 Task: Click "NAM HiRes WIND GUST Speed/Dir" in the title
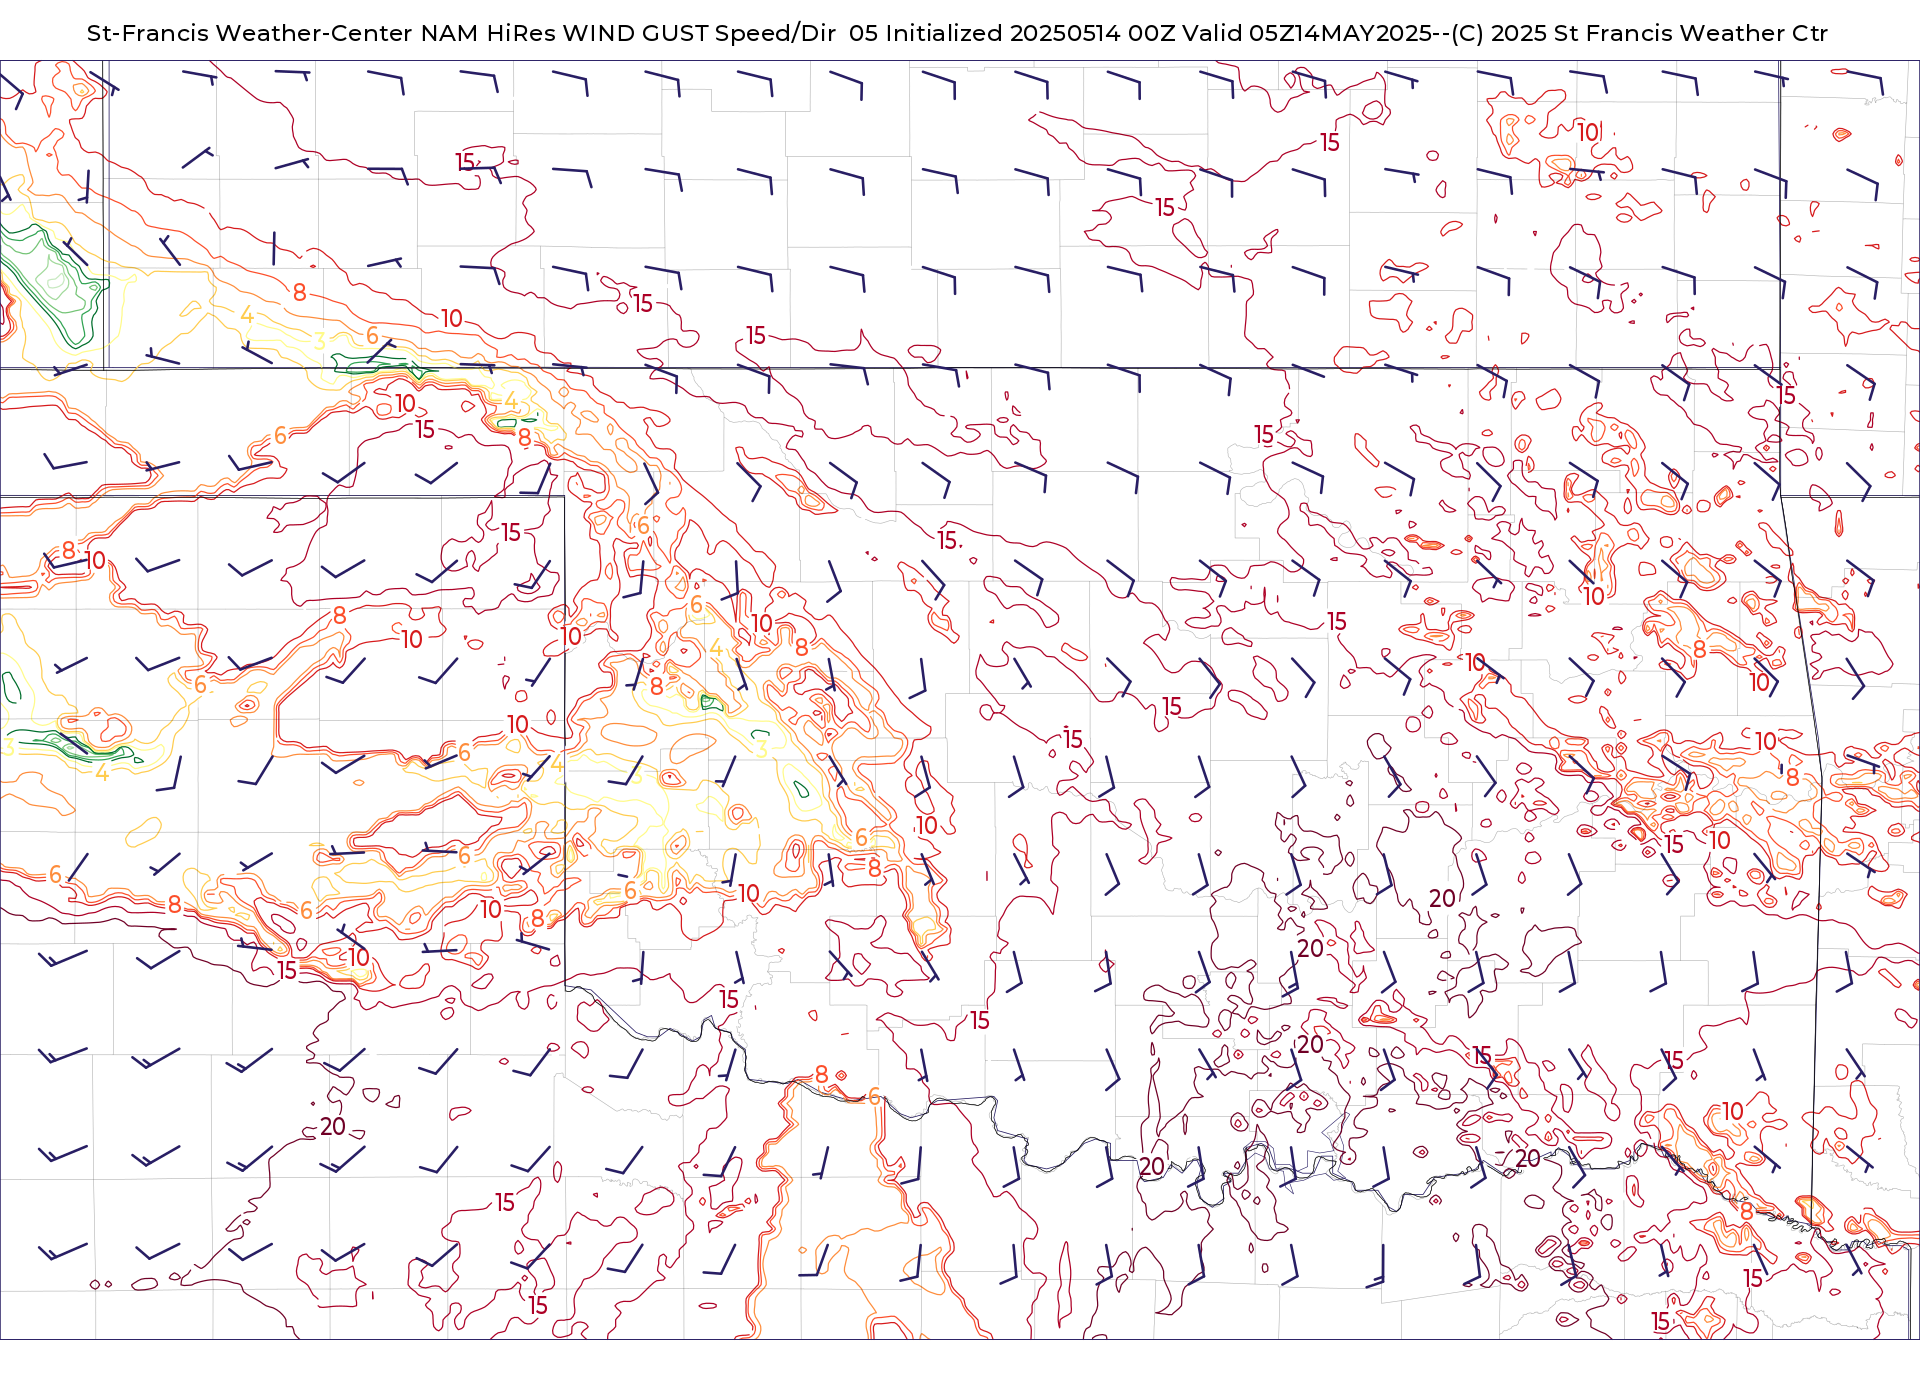pyautogui.click(x=628, y=33)
